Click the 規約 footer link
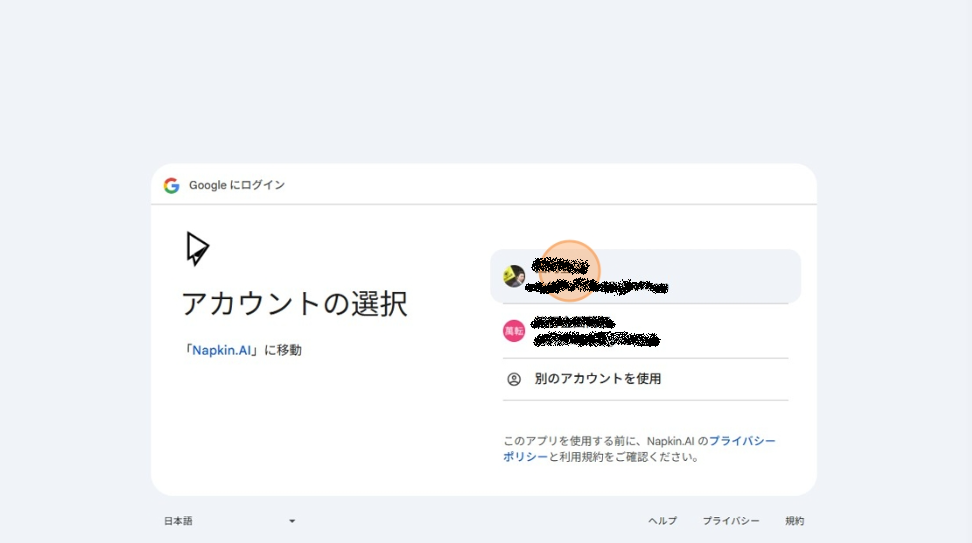 (x=795, y=521)
